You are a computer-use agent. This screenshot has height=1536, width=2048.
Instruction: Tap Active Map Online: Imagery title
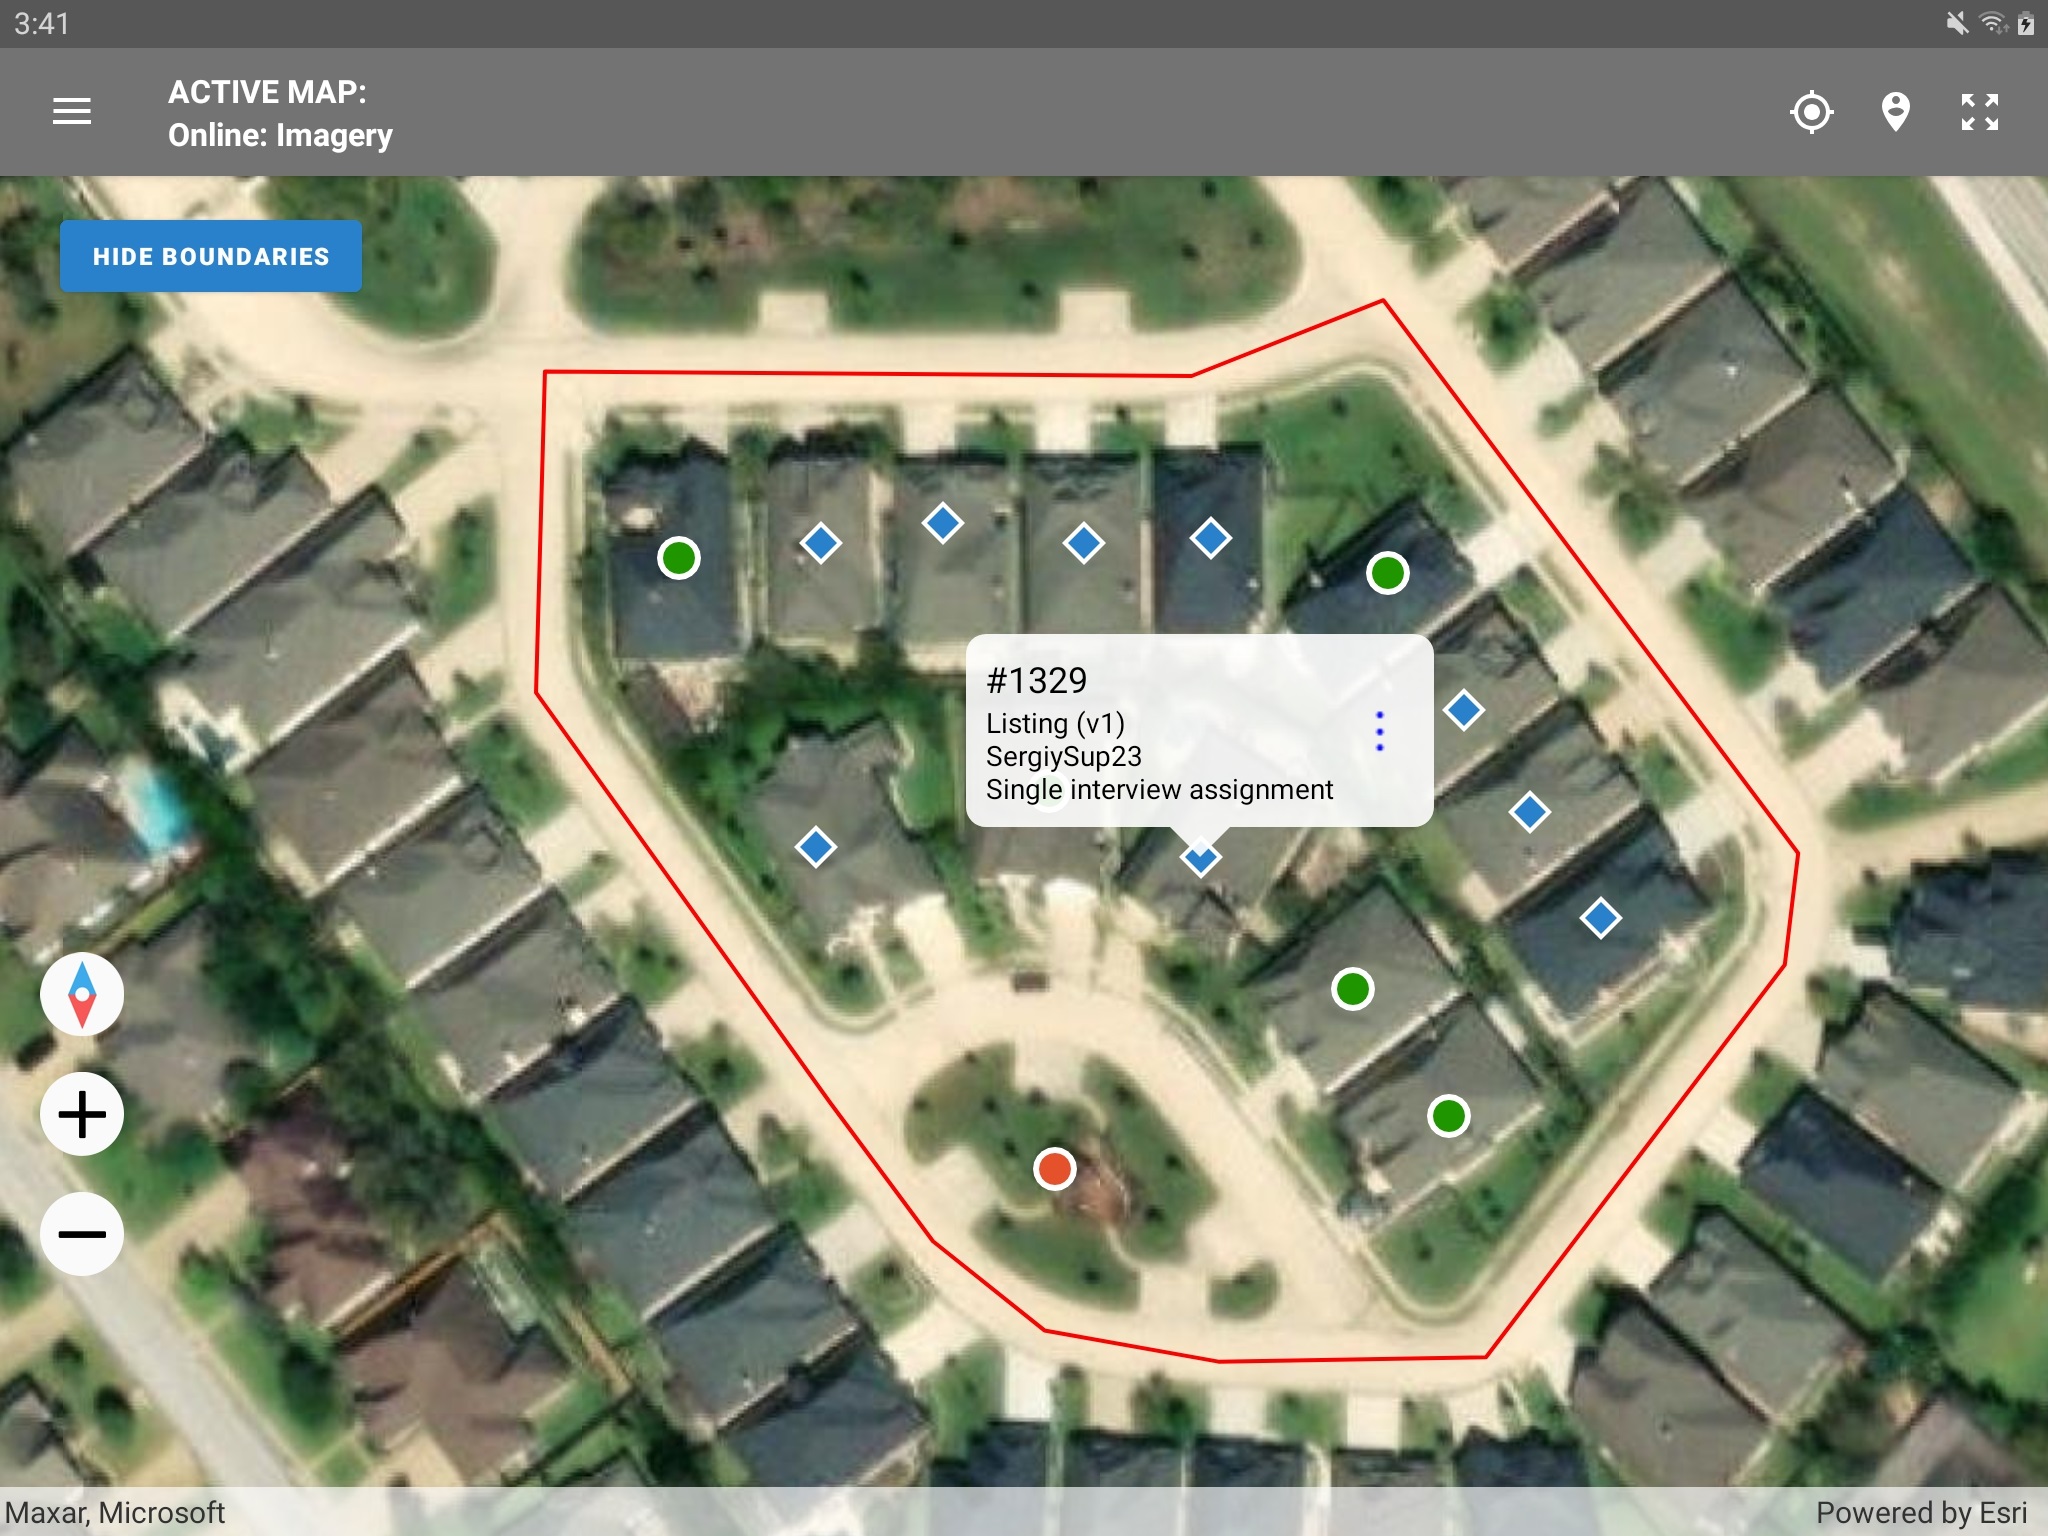click(x=280, y=113)
